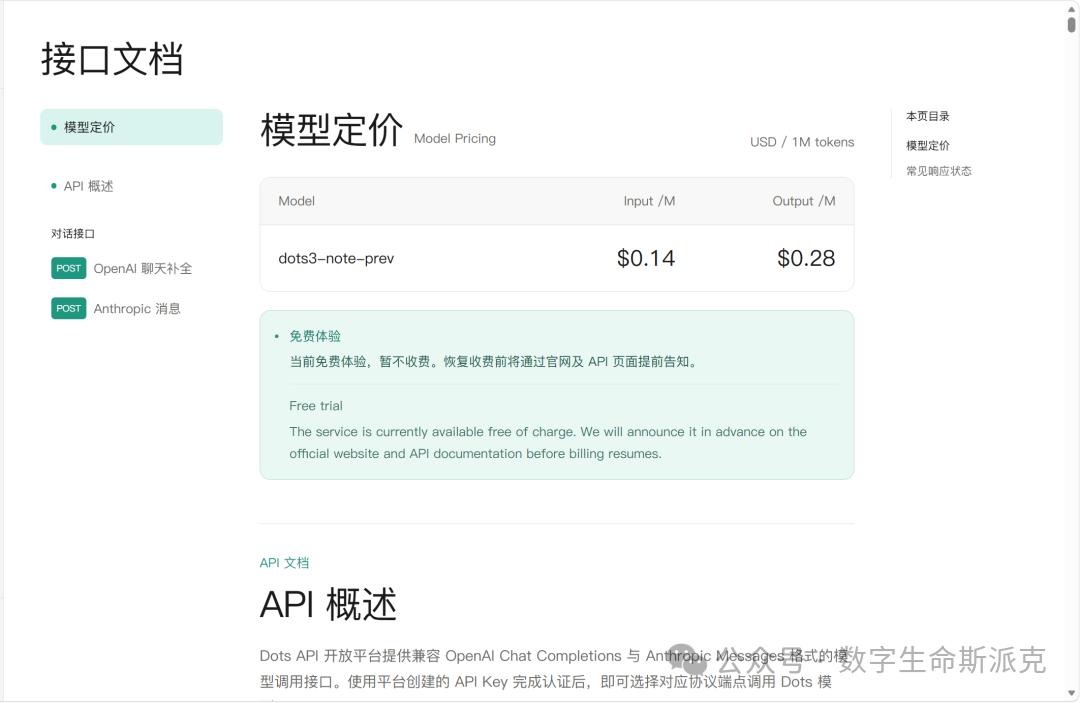Click the dots3-note-prev model name
1080x703 pixels.
(x=336, y=259)
